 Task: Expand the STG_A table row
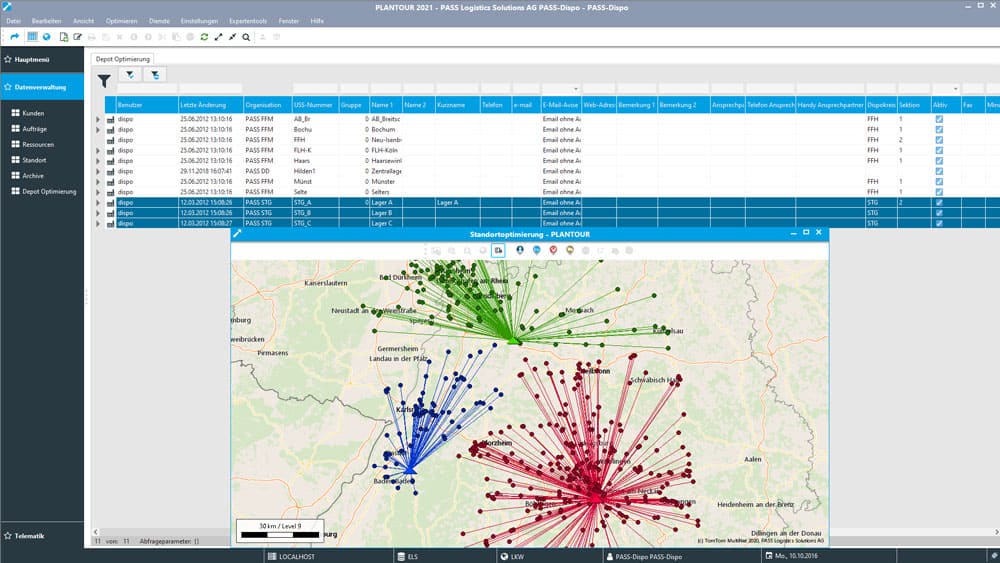[x=98, y=203]
